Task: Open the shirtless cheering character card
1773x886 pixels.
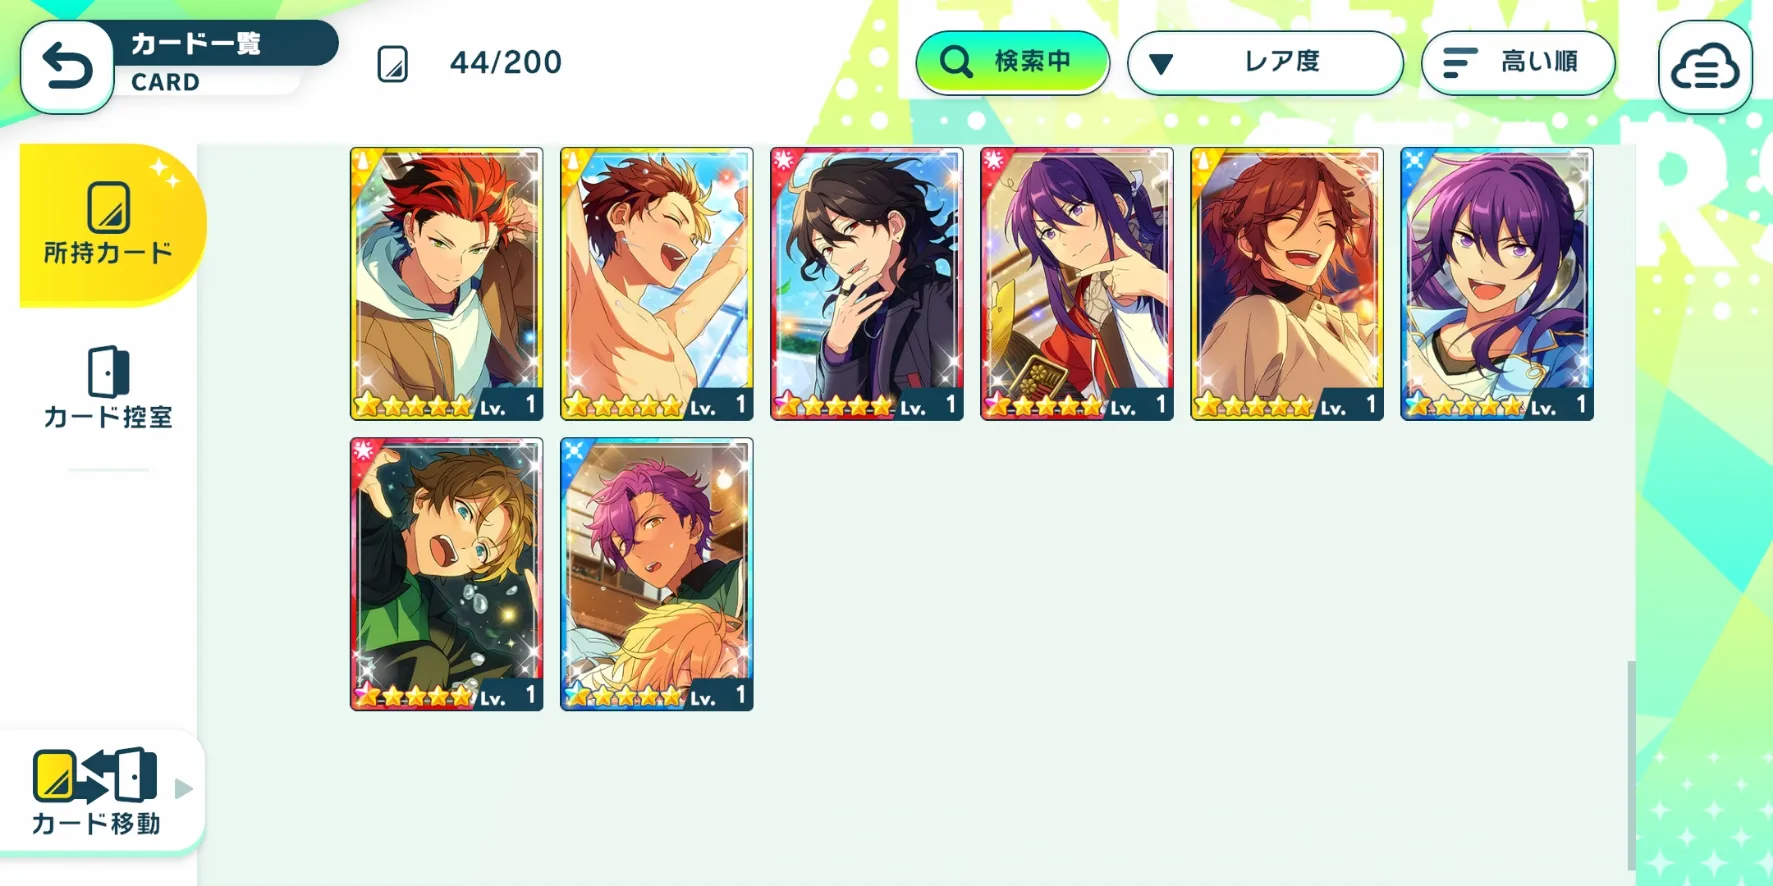Action: click(657, 284)
